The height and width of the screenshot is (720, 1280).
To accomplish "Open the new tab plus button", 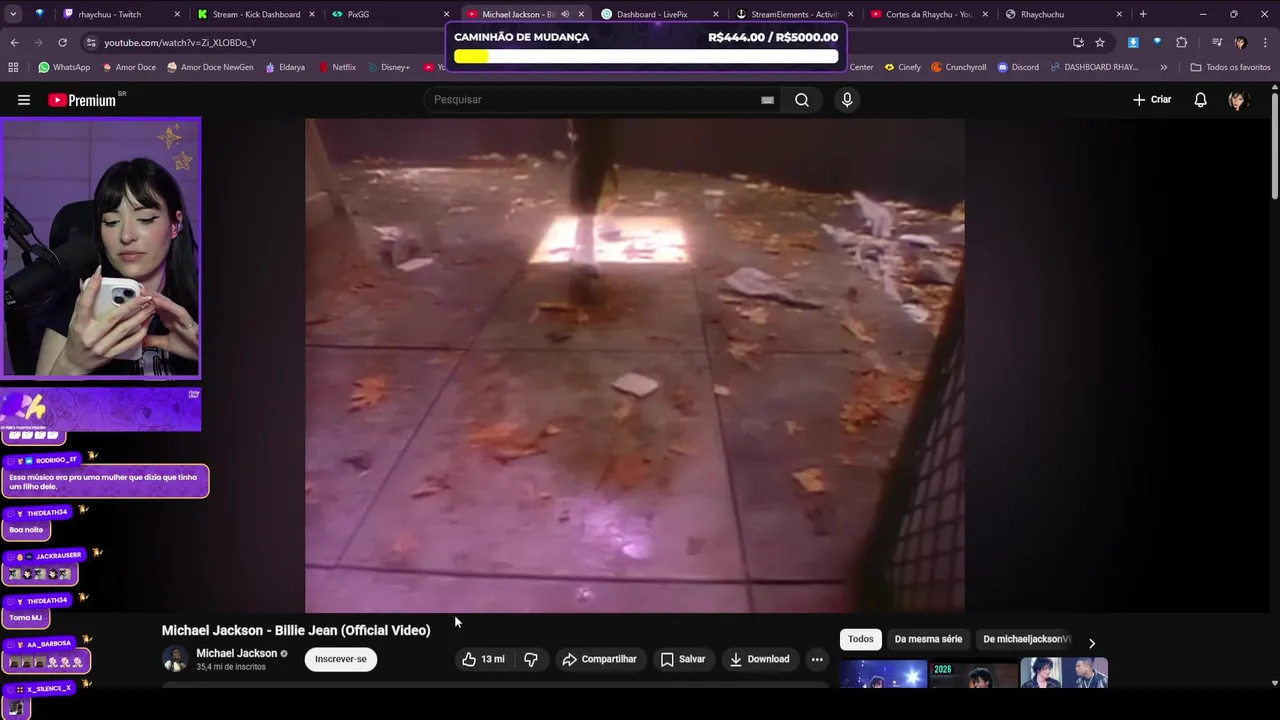I will (x=1143, y=14).
